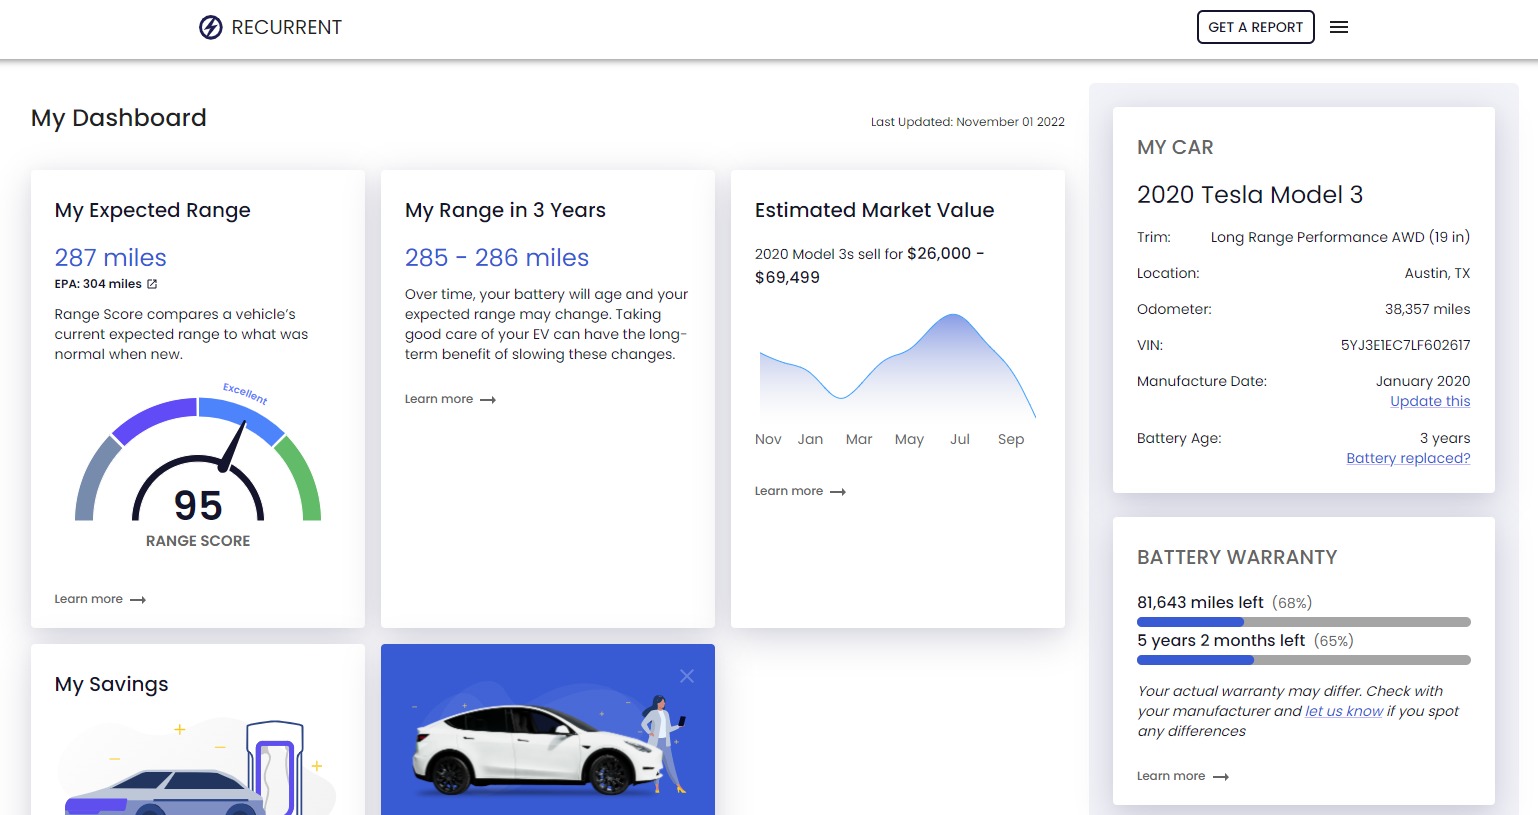The height and width of the screenshot is (815, 1538).
Task: Click the arrow beside Range in 3 Years Learn more
Action: coord(488,400)
